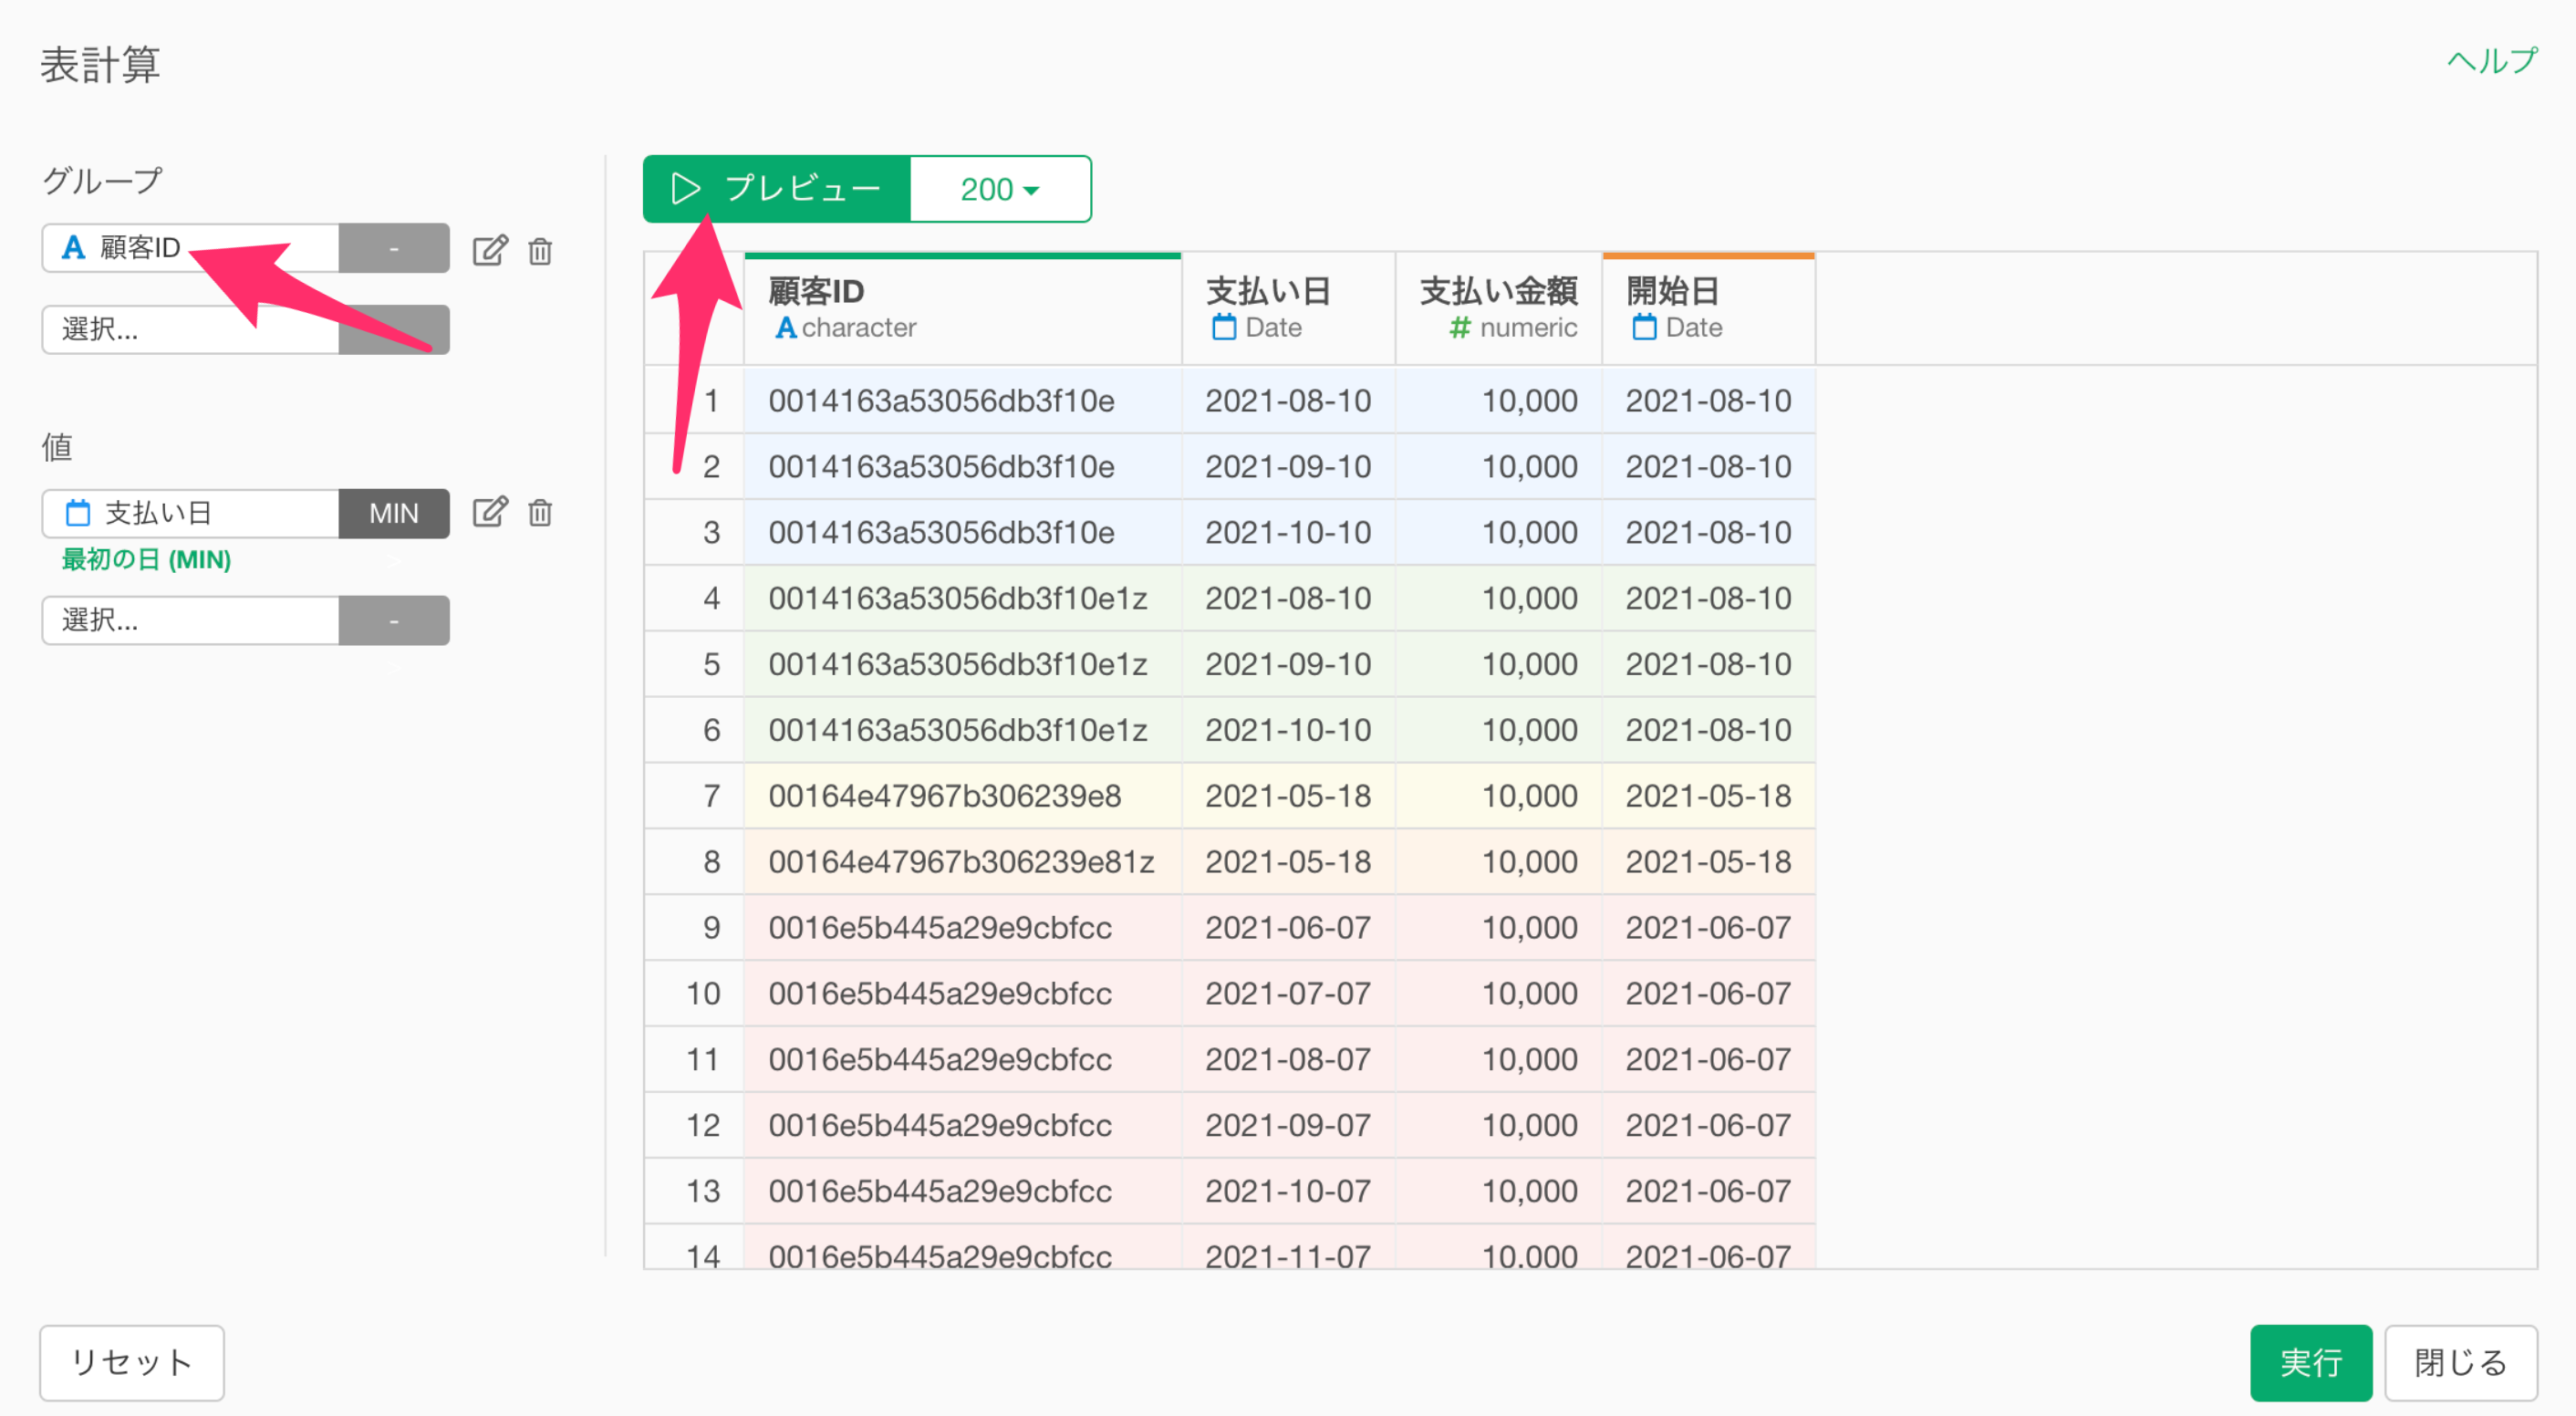Open the empty 選択... value column selector
This screenshot has height=1416, width=2576.
(x=191, y=620)
